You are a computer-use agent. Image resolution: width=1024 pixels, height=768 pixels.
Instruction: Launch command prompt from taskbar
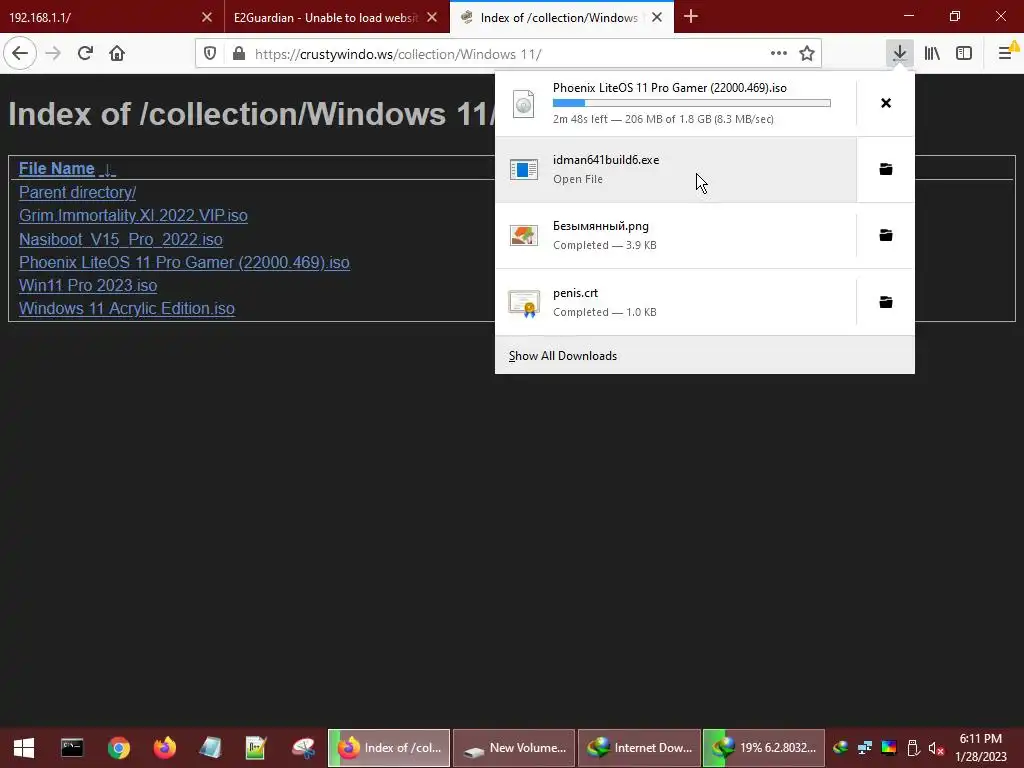[72, 748]
